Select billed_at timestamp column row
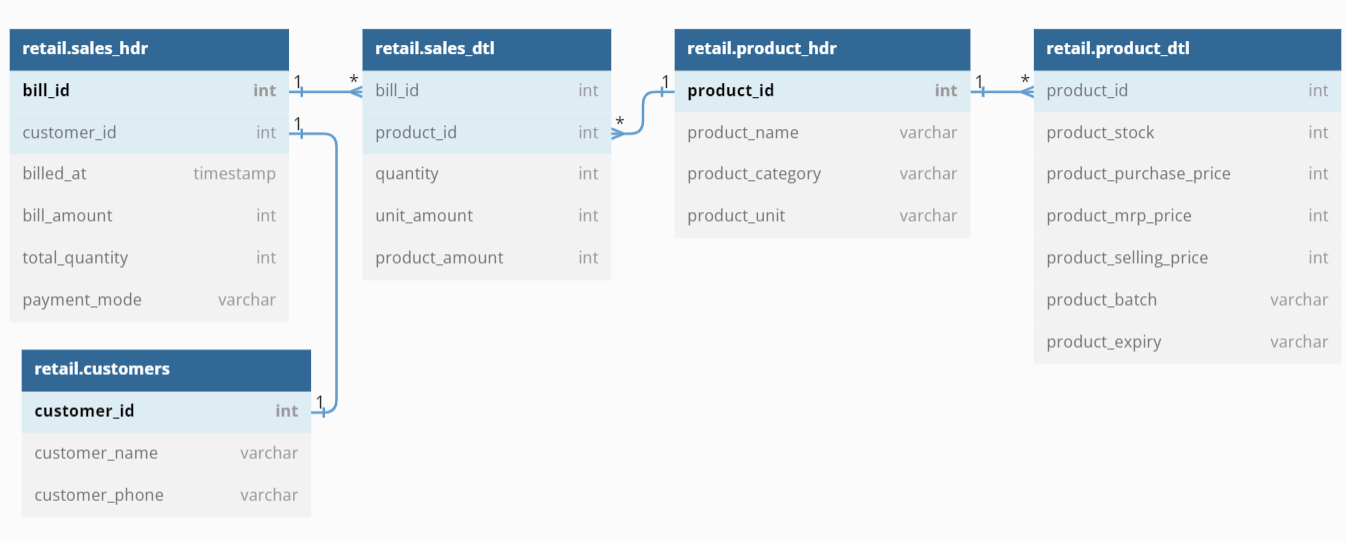The width and height of the screenshot is (1346, 543). tap(149, 174)
